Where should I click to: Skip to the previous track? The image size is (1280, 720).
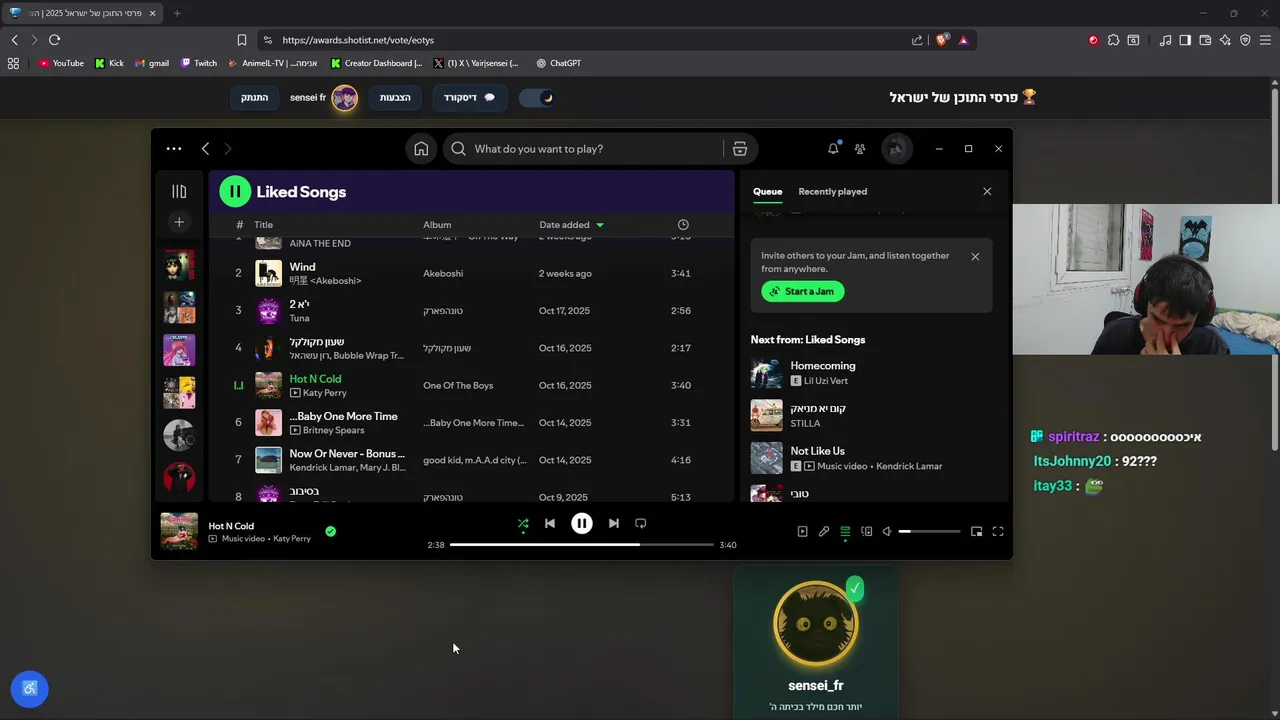pos(549,523)
